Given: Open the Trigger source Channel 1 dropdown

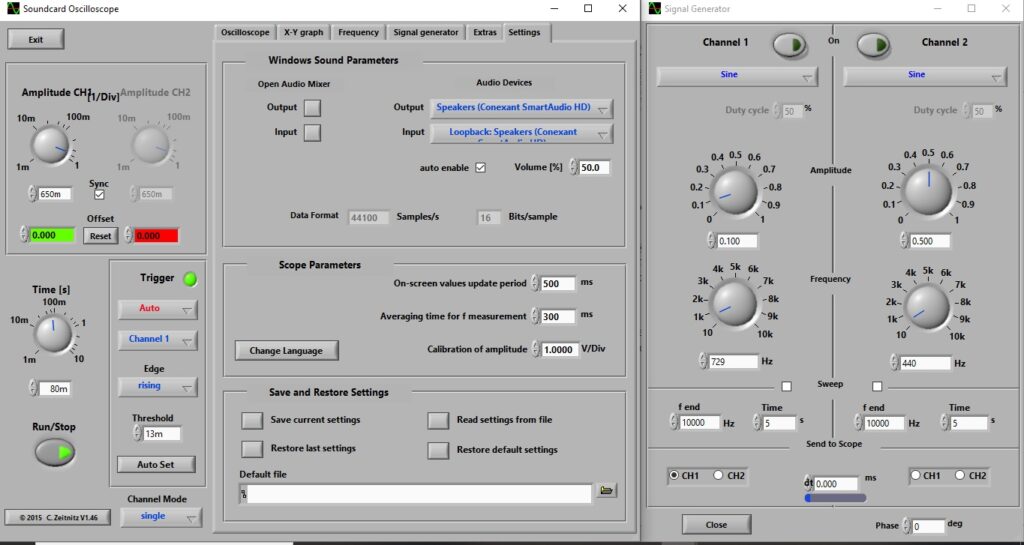Looking at the screenshot, I should tap(157, 339).
